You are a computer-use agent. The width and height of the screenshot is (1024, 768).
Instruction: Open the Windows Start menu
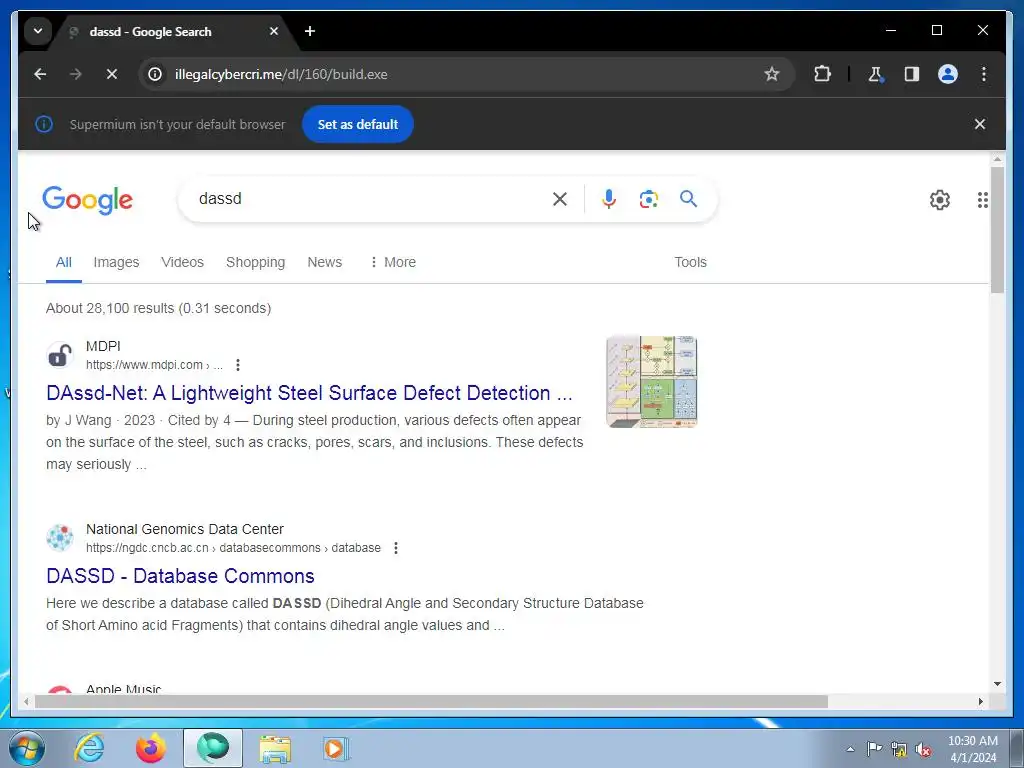pos(27,748)
